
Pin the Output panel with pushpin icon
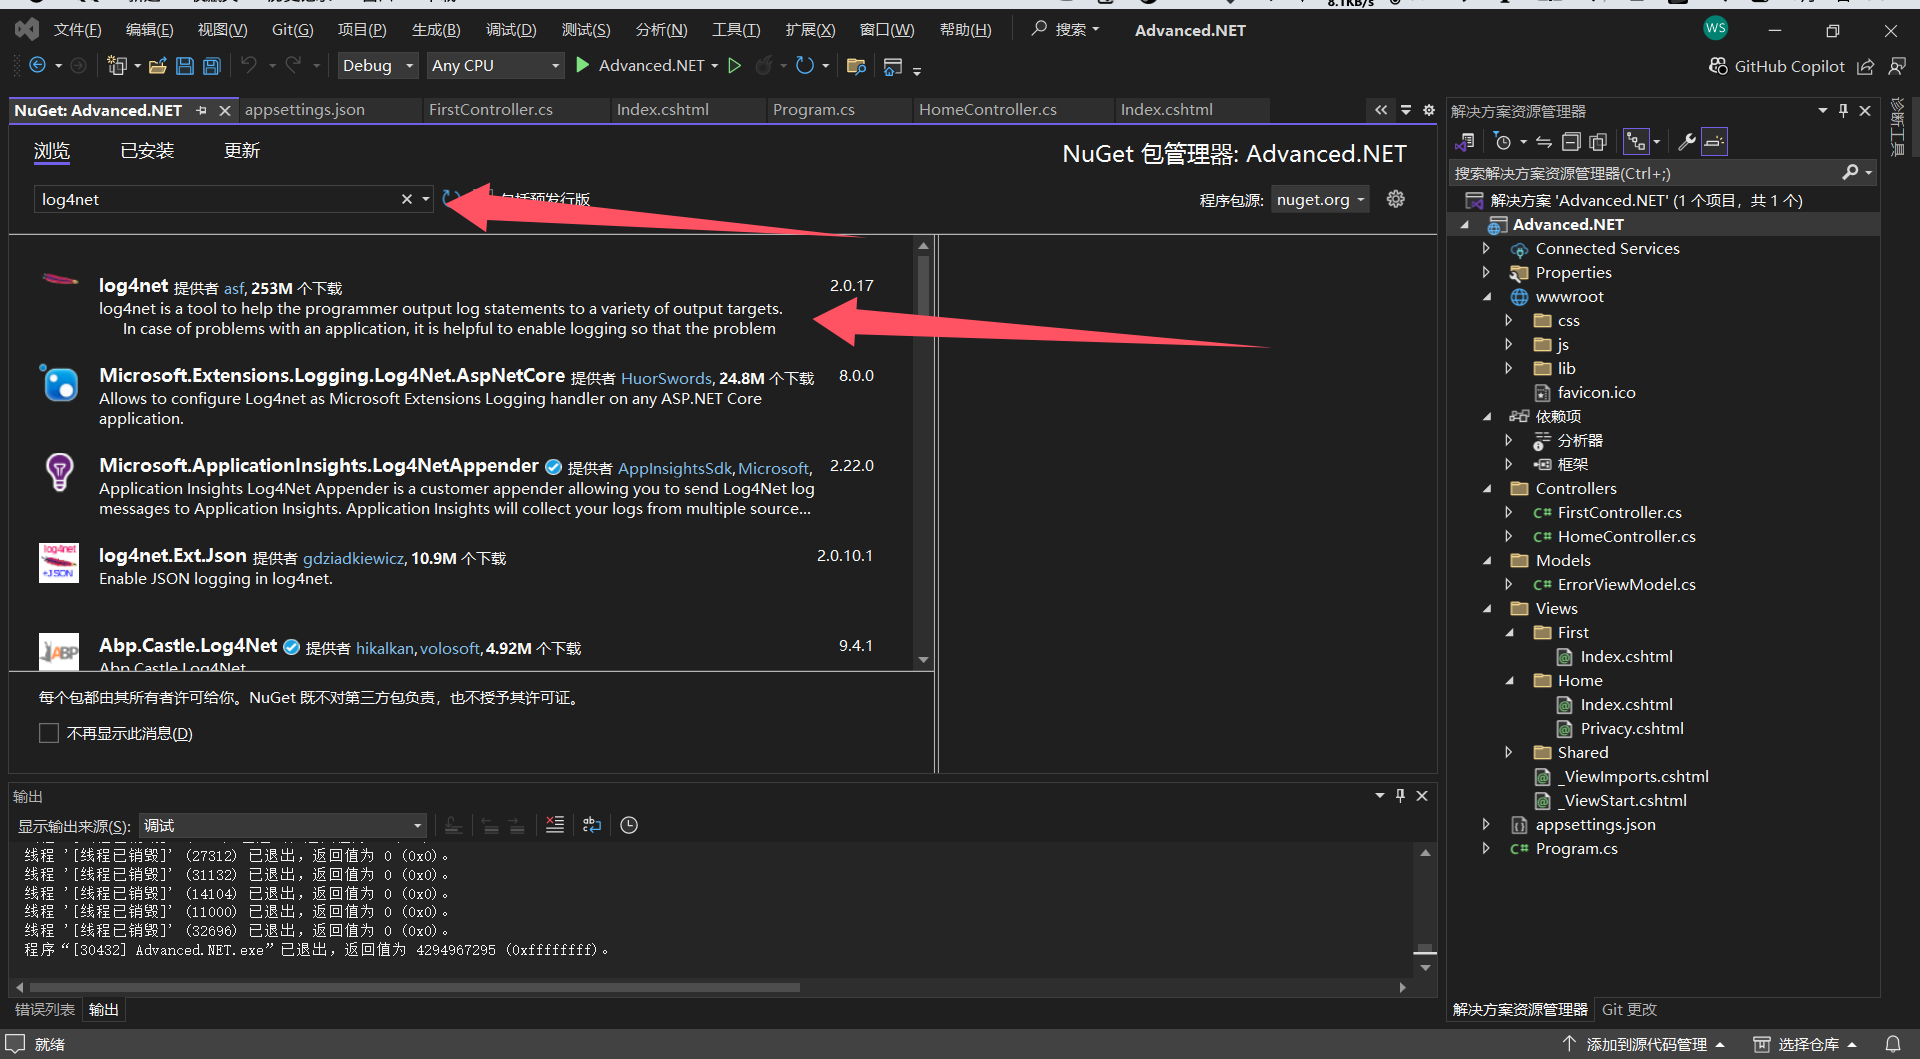pos(1400,796)
